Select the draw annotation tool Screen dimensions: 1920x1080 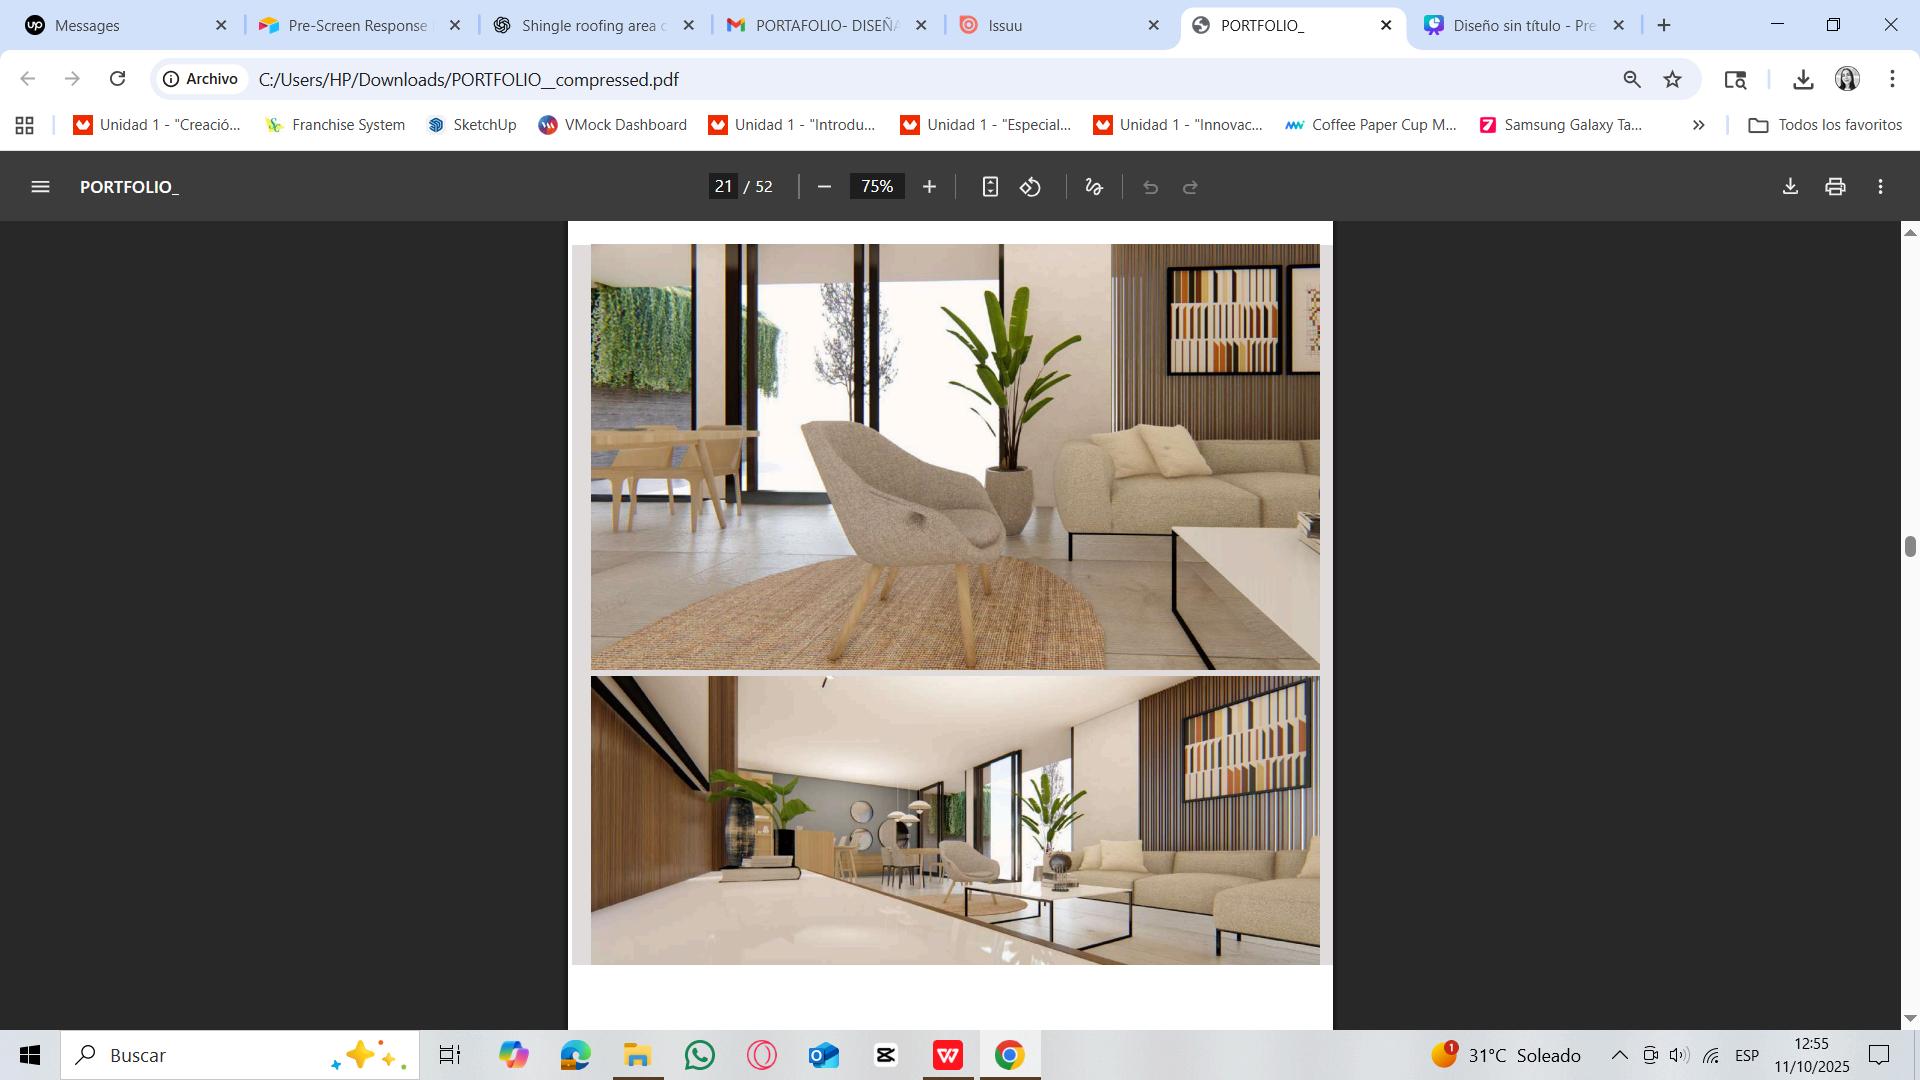1094,187
